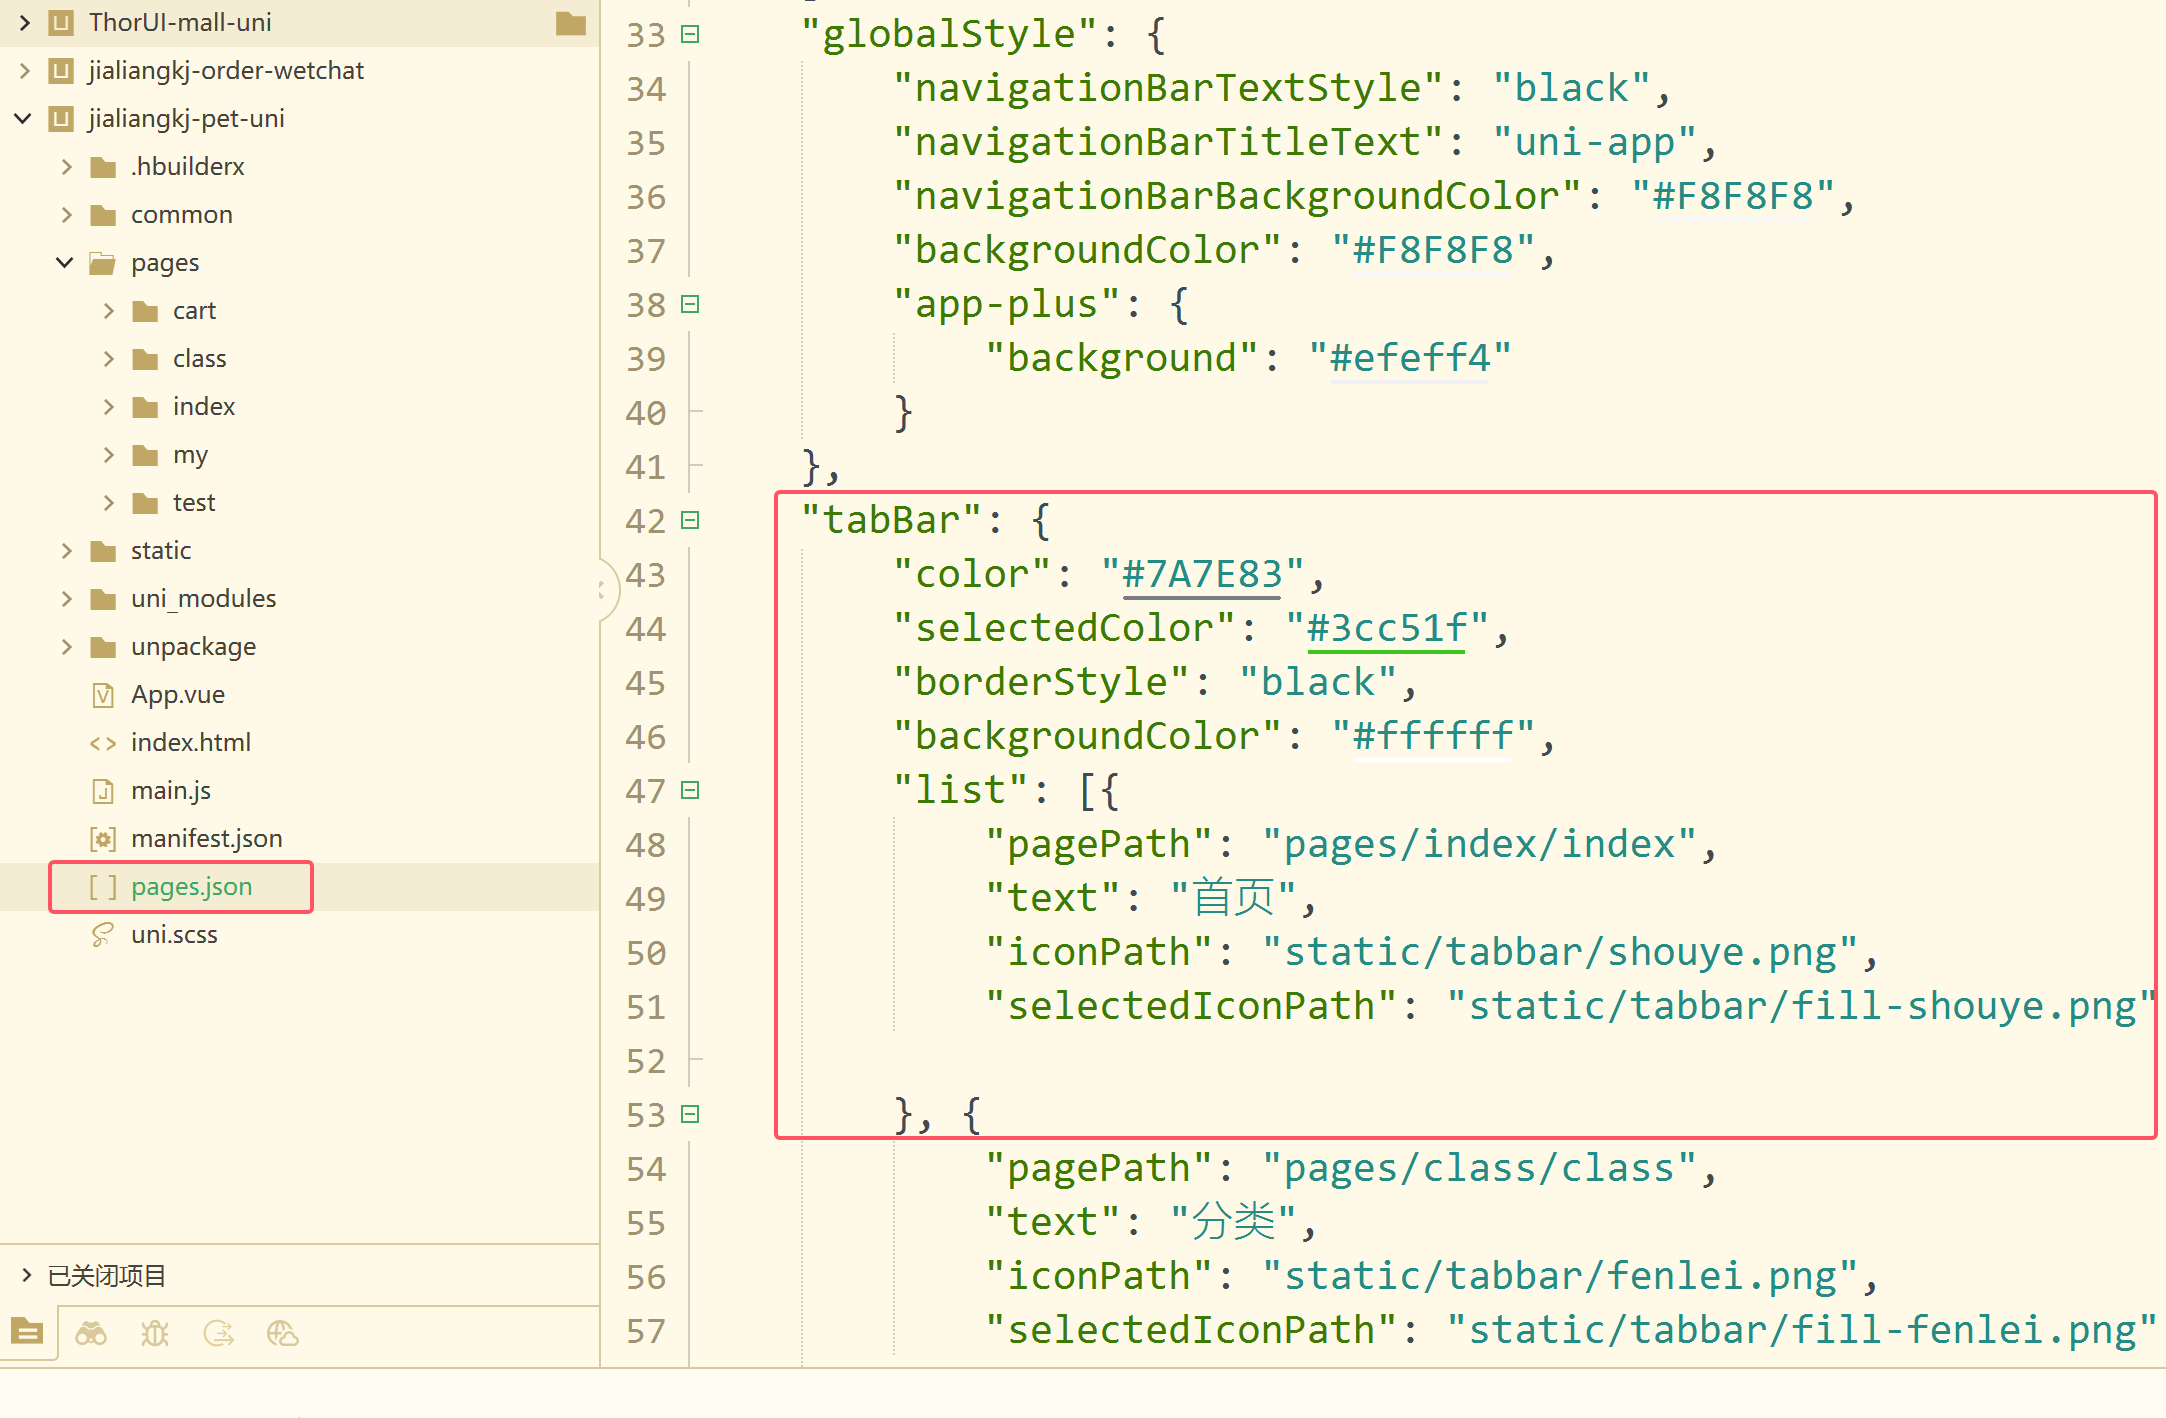Image resolution: width=2166 pixels, height=1418 pixels.
Task: Expand the my folder
Action: tap(109, 455)
